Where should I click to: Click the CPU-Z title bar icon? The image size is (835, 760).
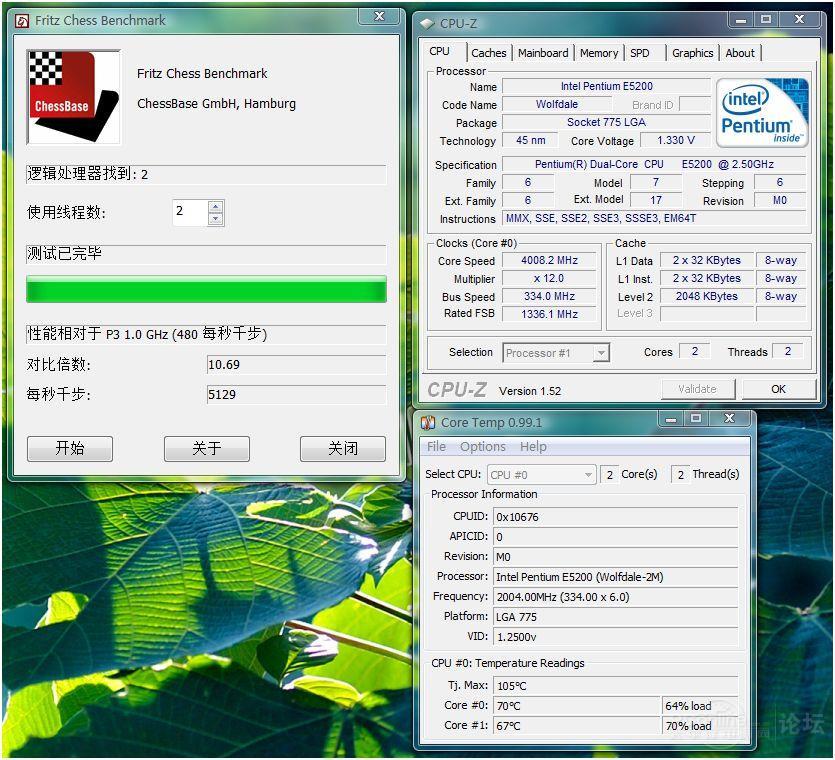point(427,24)
